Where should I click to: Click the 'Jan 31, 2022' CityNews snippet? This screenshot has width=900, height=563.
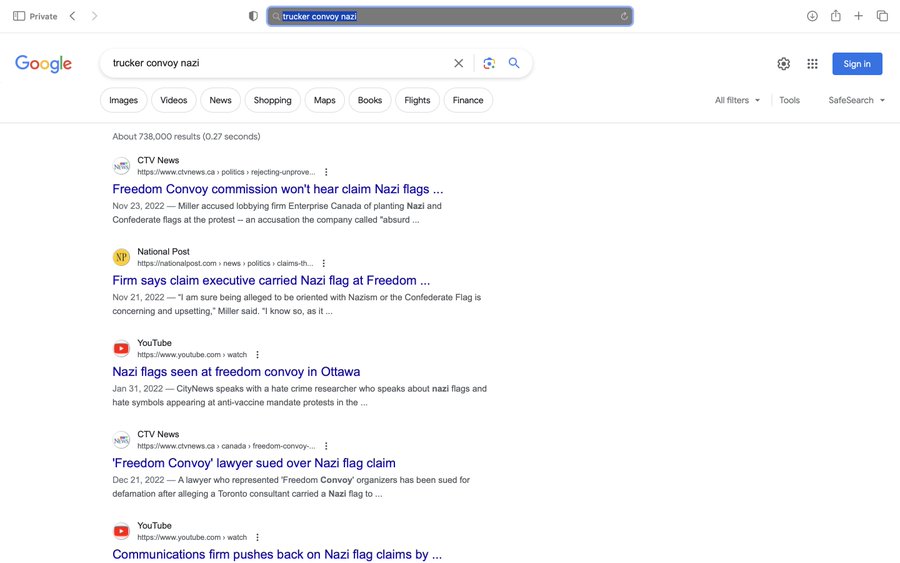pos(300,395)
